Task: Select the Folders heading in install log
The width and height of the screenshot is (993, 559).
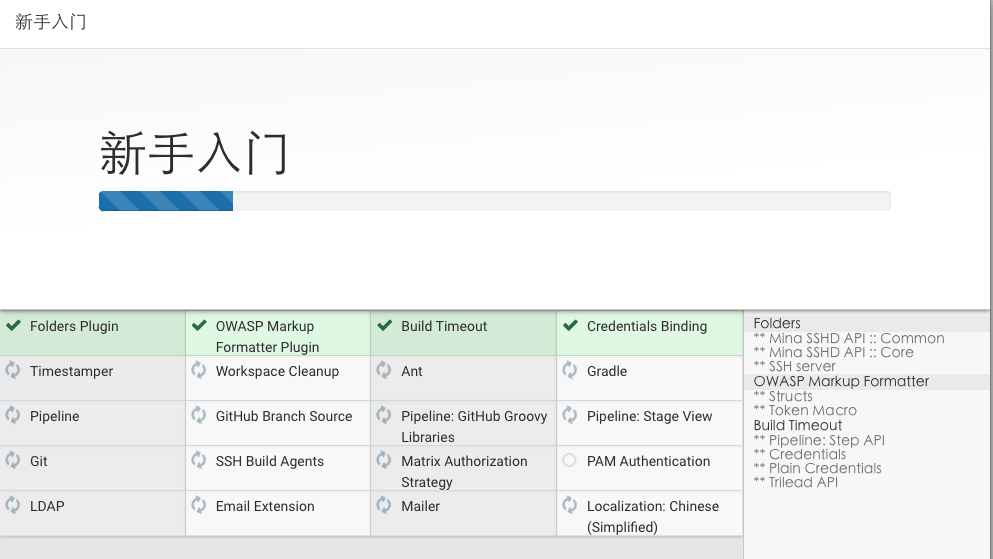Action: pos(777,323)
